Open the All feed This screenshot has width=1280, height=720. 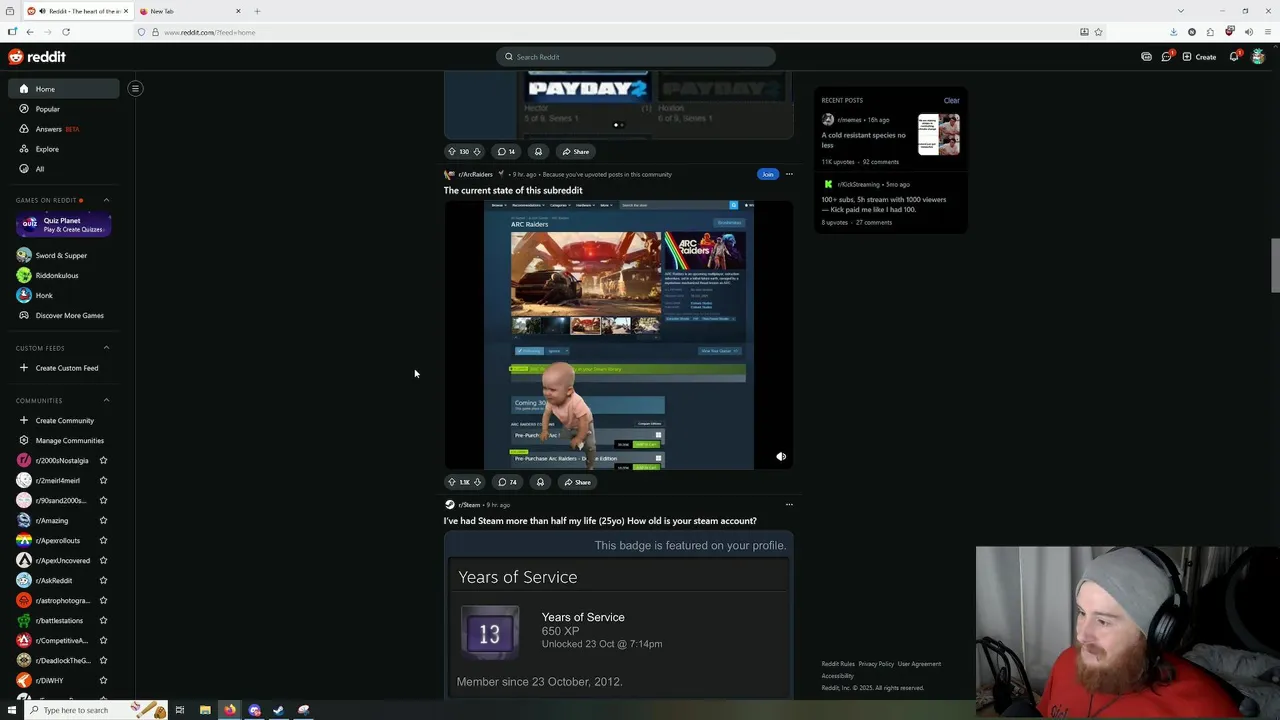click(40, 169)
